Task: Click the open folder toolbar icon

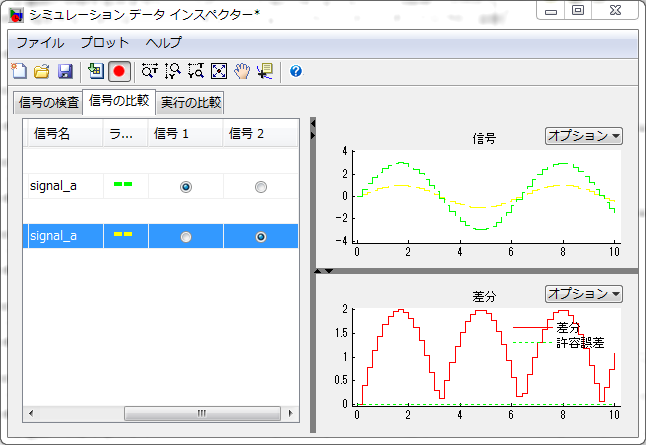Action: pos(42,71)
